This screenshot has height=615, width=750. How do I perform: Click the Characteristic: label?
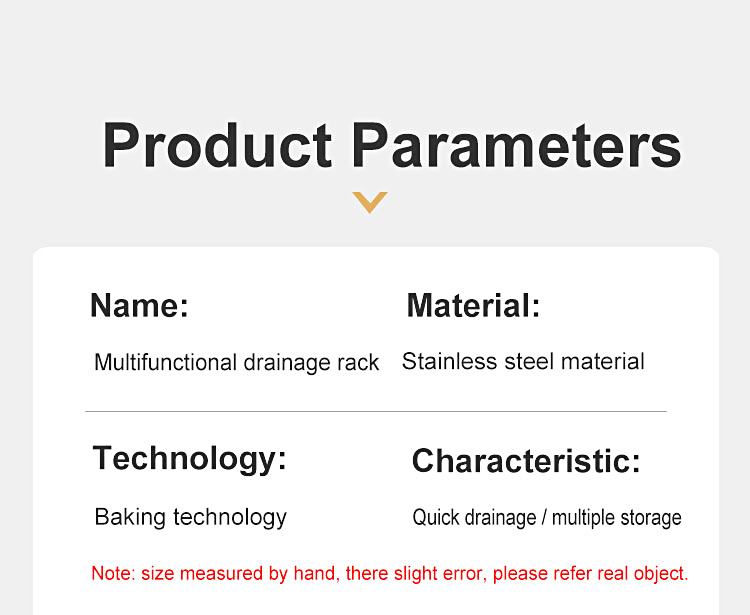526,461
